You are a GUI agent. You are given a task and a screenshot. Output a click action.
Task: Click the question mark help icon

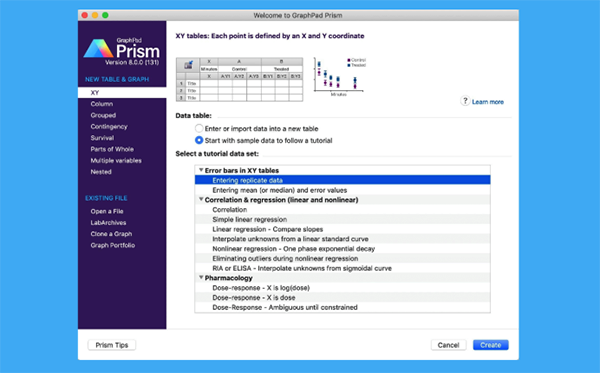tap(465, 101)
